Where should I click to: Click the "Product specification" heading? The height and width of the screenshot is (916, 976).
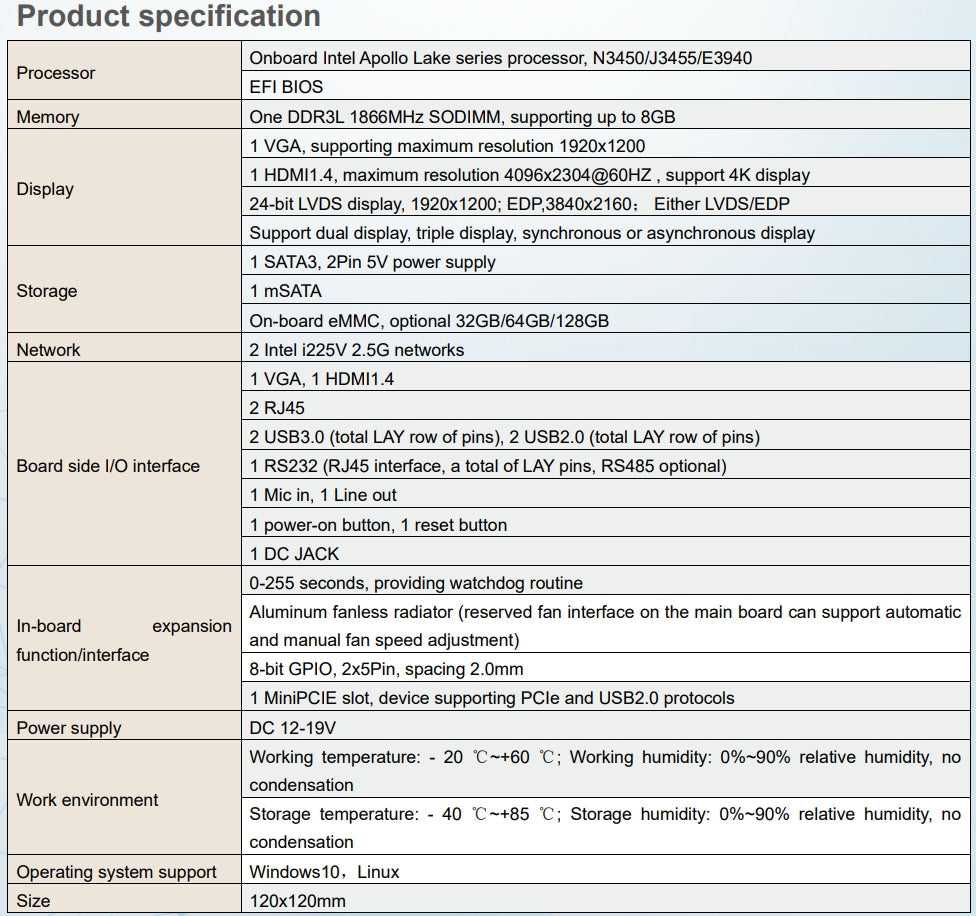[x=169, y=17]
